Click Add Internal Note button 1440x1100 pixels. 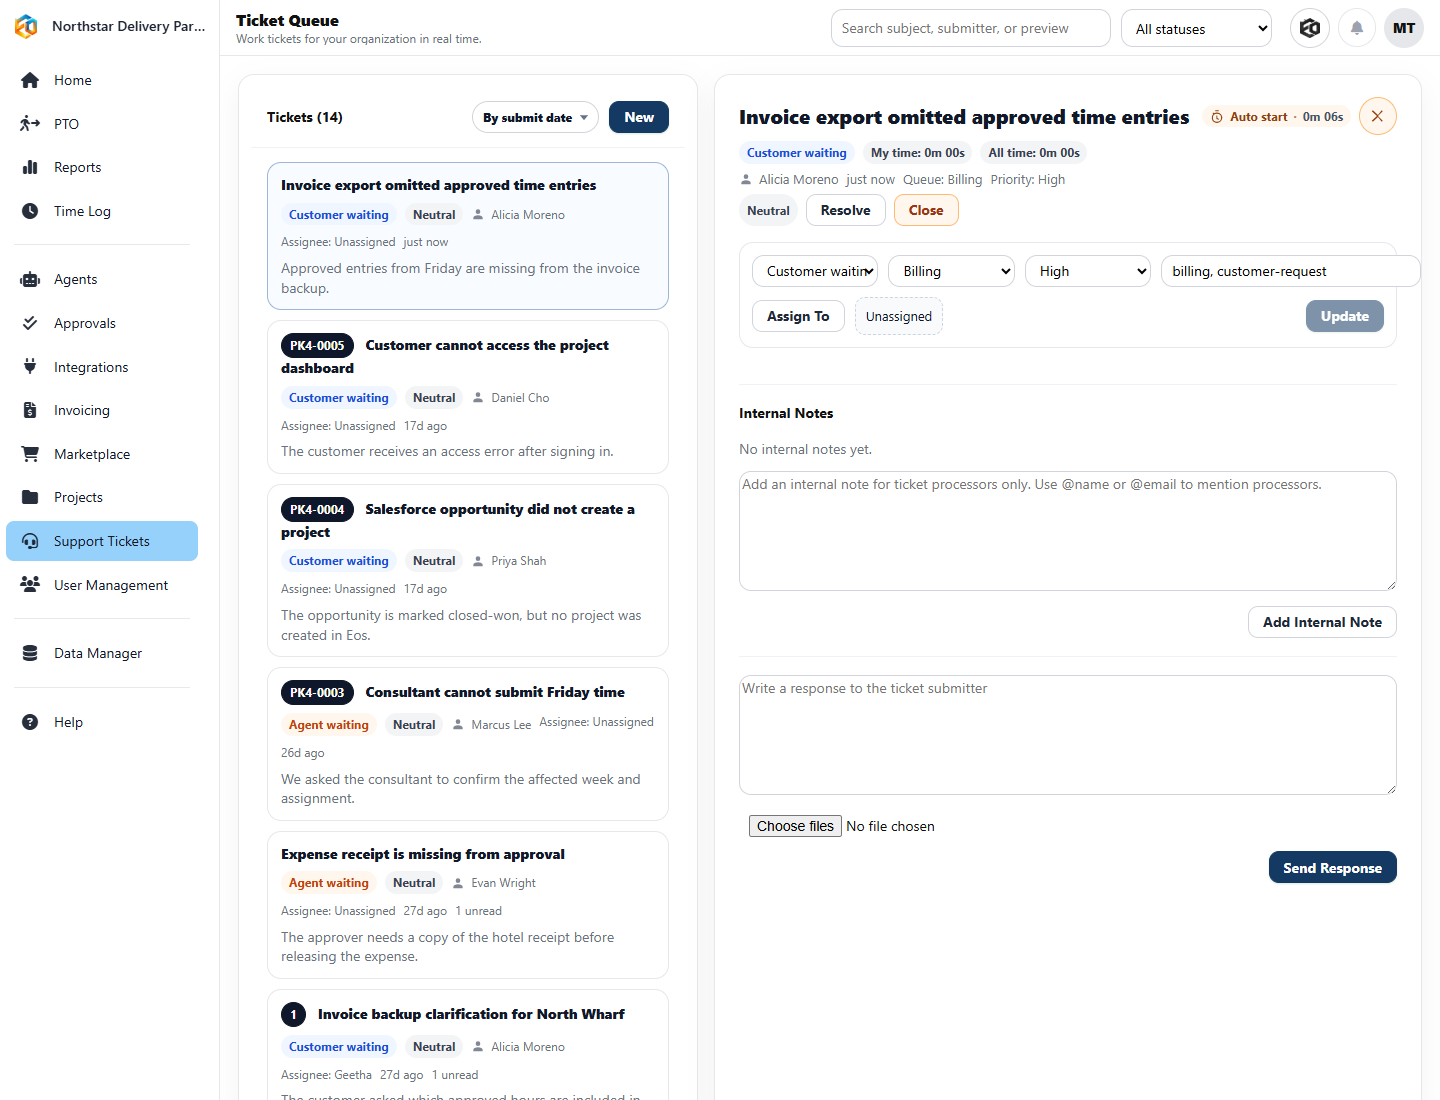(1322, 622)
